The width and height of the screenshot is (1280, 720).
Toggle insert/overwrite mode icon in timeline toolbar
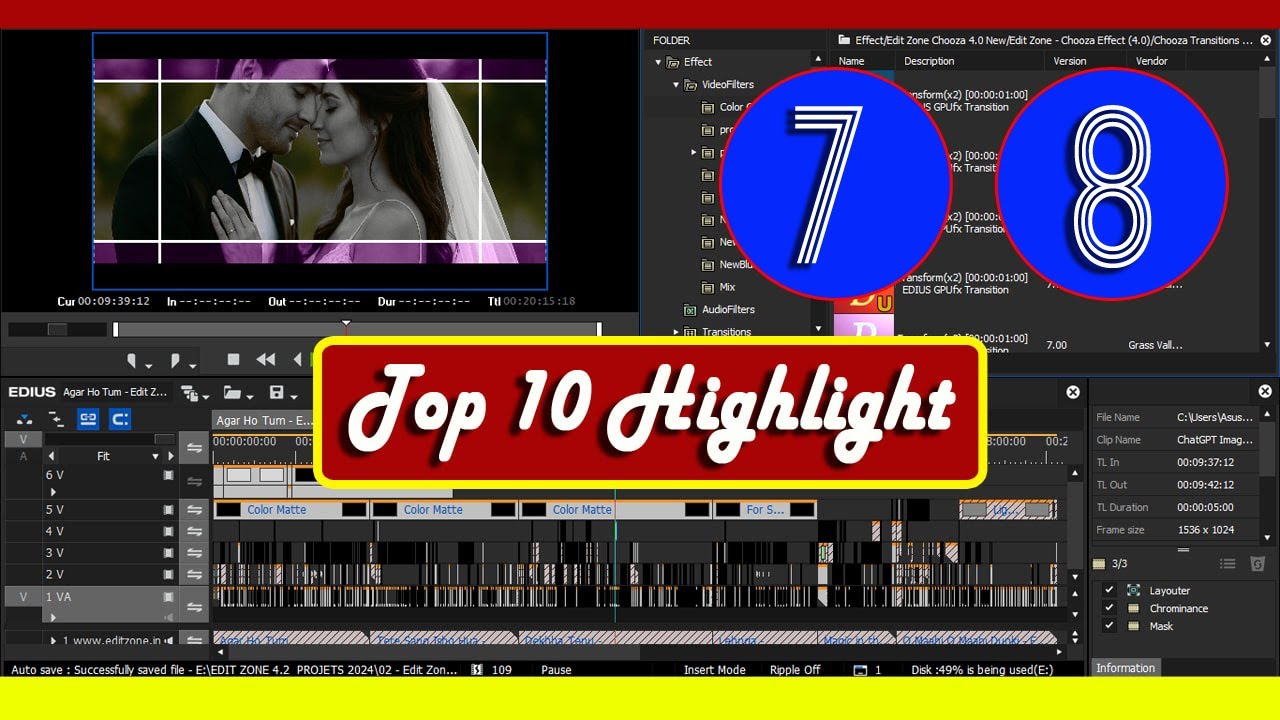(25, 419)
